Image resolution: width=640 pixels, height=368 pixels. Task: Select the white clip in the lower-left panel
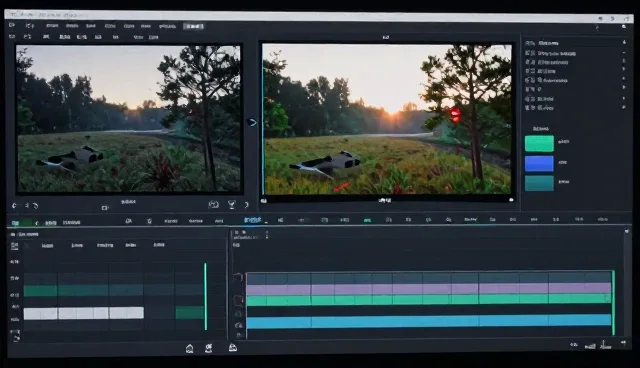84,313
